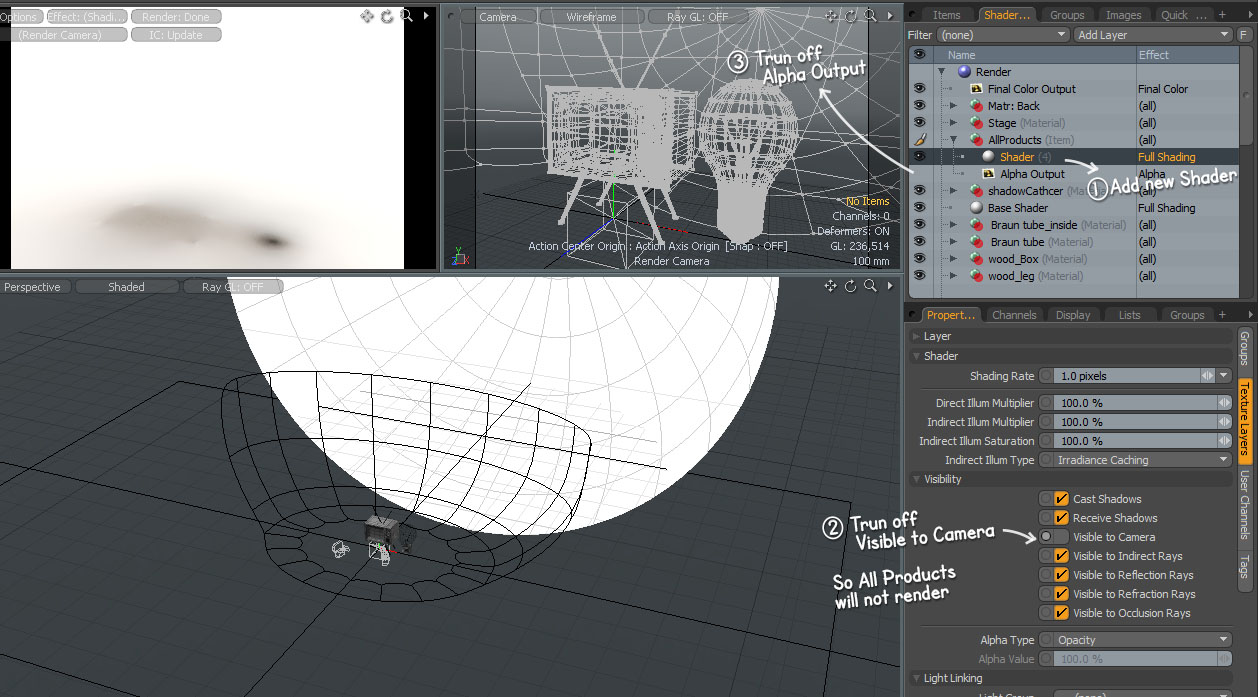Select the wood_Box material layer
The image size is (1258, 697).
pos(1013,259)
